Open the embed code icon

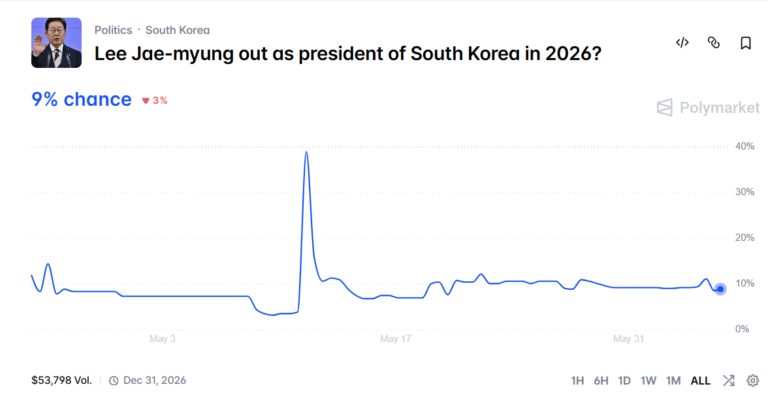click(682, 43)
